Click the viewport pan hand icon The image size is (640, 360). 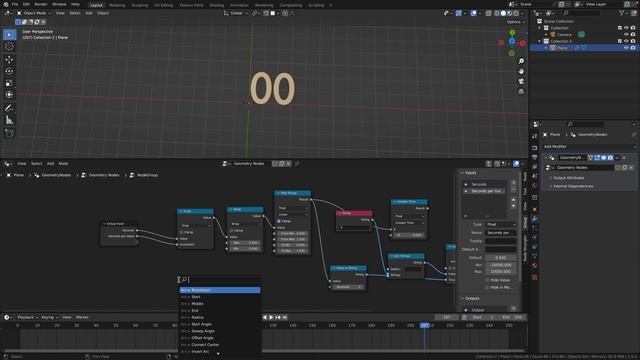point(521,71)
